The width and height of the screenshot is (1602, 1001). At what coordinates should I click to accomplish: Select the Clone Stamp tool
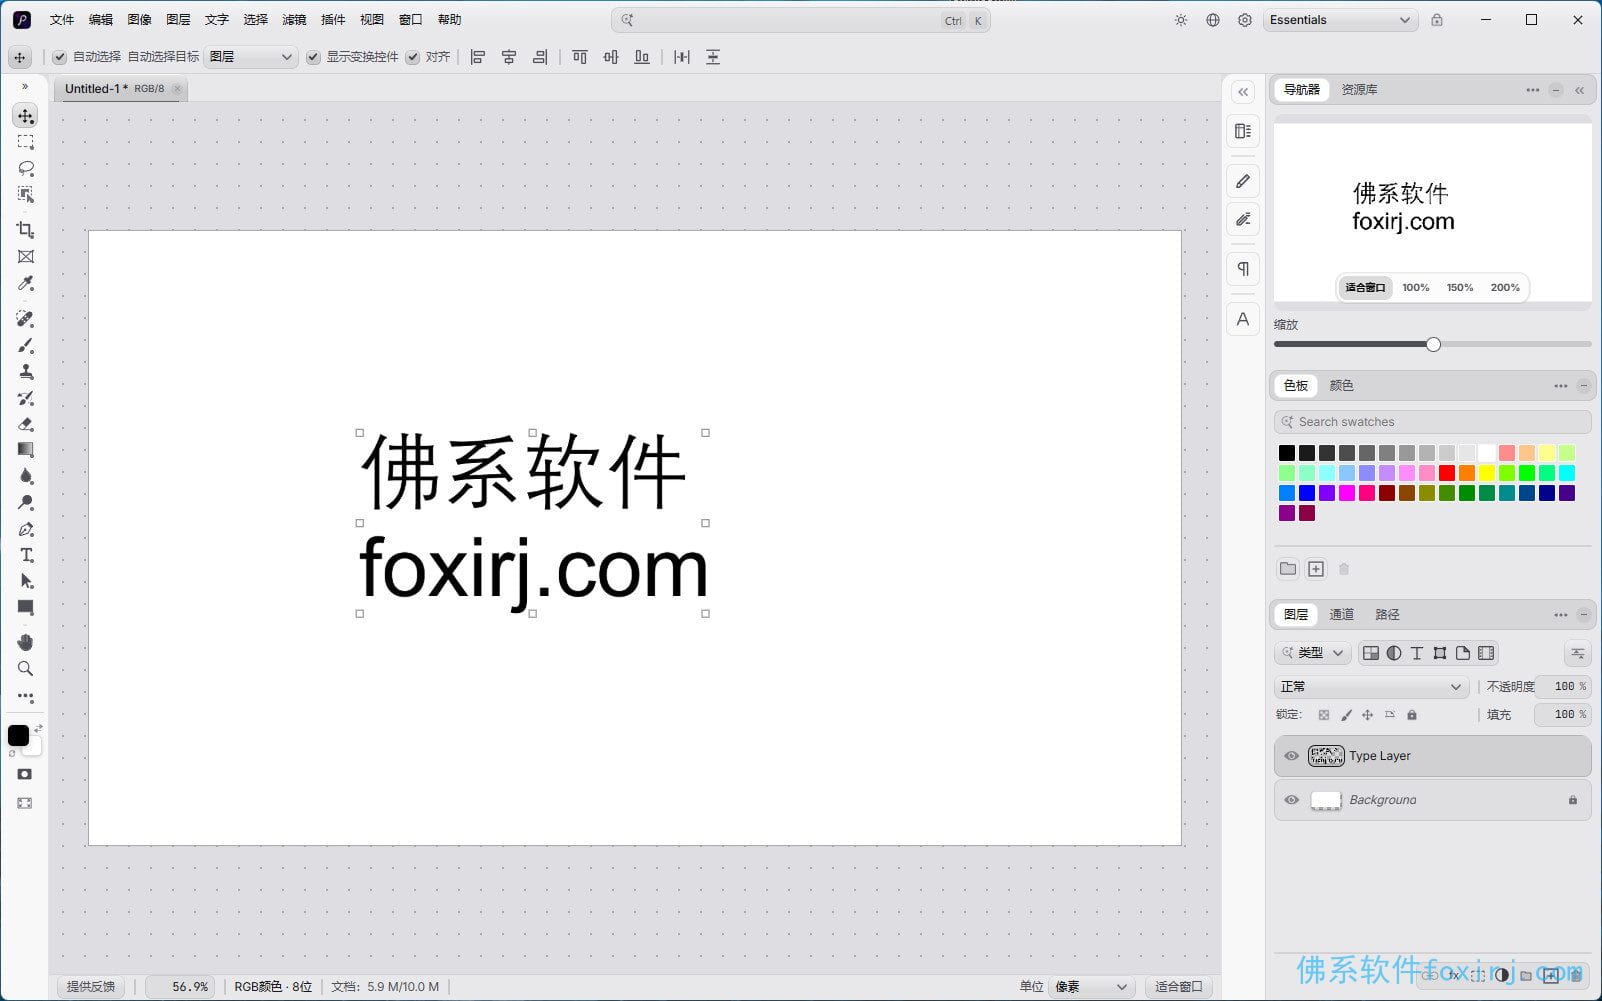(x=26, y=372)
